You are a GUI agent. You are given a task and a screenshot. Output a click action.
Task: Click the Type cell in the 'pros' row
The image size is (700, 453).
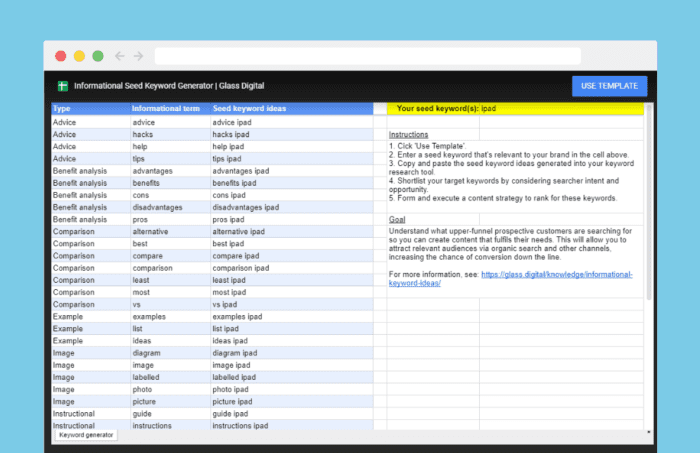91,219
